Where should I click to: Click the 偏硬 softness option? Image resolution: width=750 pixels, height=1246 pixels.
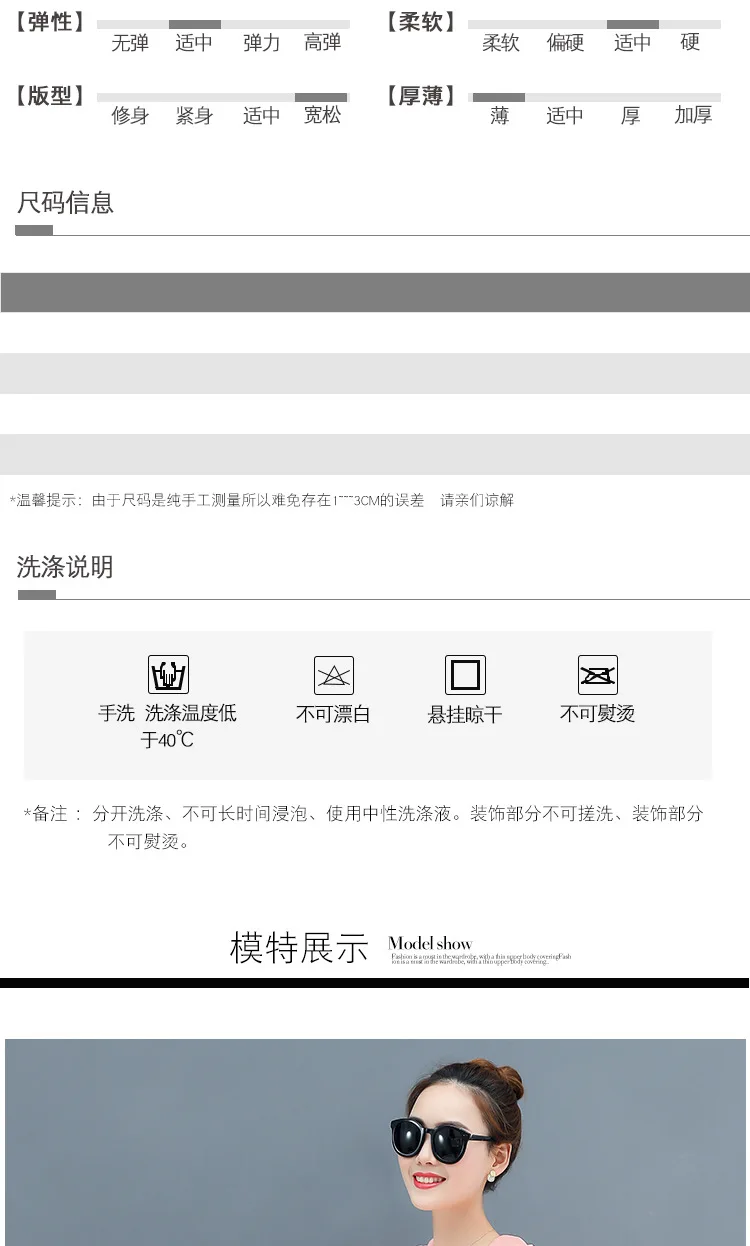[565, 43]
